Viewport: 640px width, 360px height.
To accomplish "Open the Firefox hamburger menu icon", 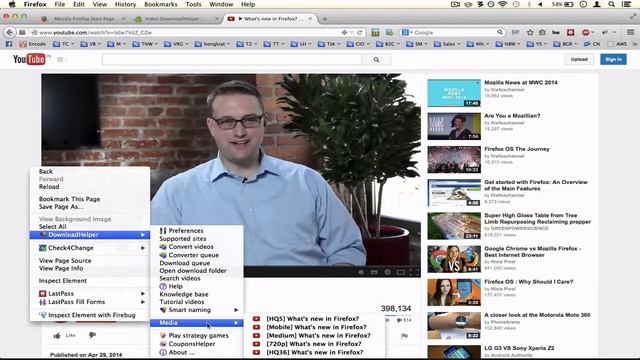I will click(631, 32).
